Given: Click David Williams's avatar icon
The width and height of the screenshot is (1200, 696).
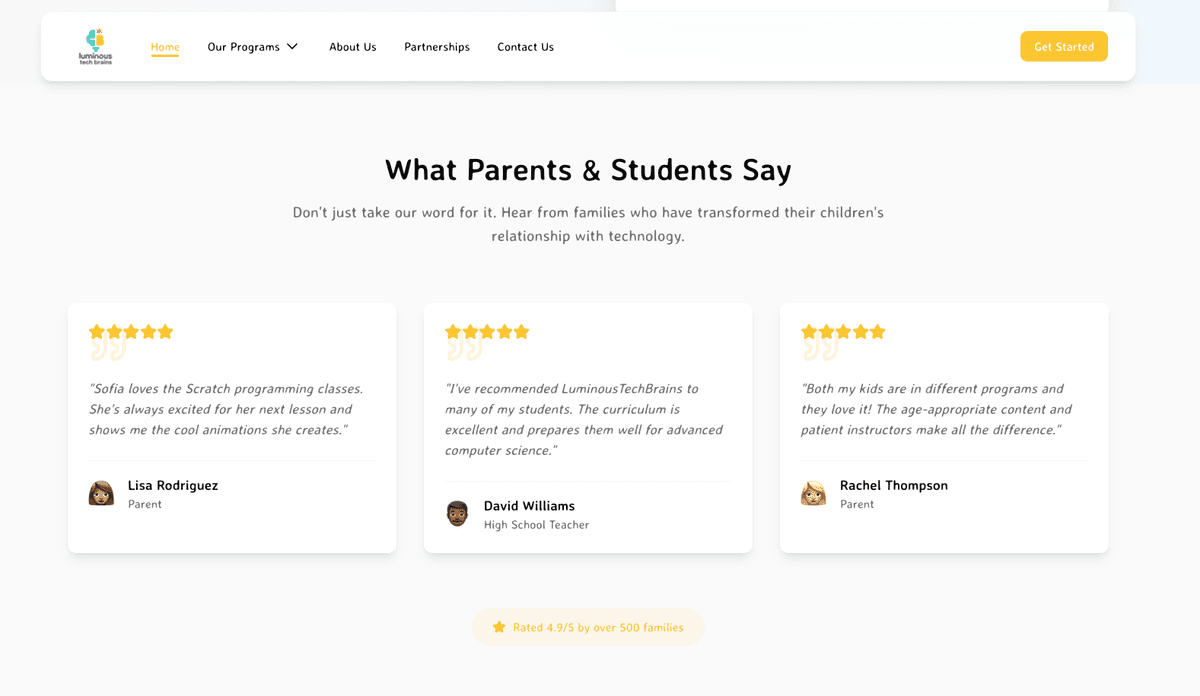Looking at the screenshot, I should [457, 514].
